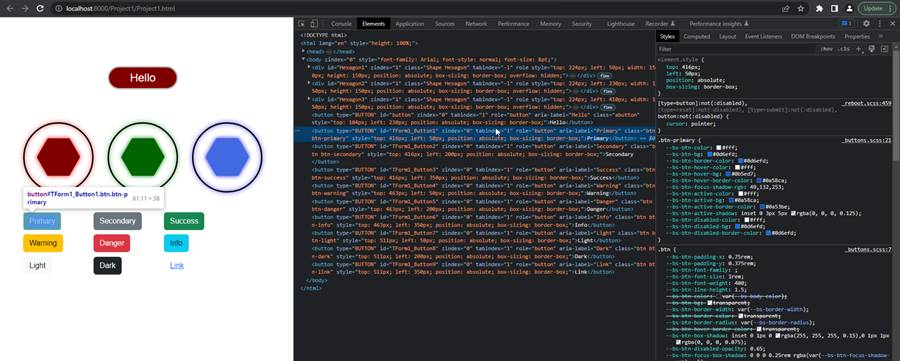Close the DevTools panel
Screen dimensions: 900x361
point(893,24)
